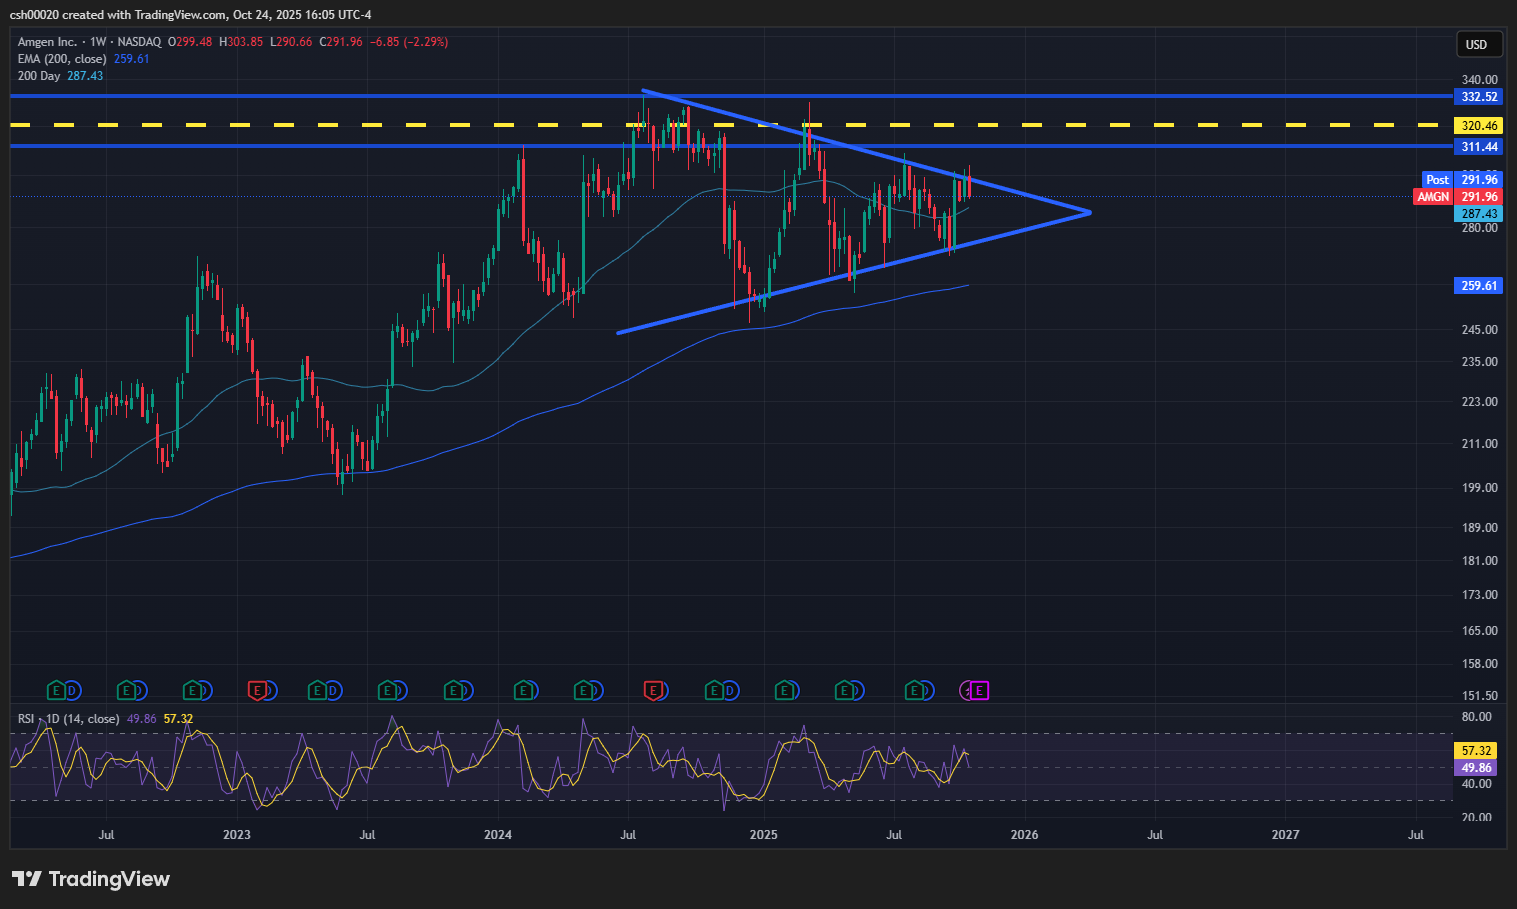This screenshot has height=909, width=1517.
Task: Click the 1W interval in the legend
Action: coord(98,42)
